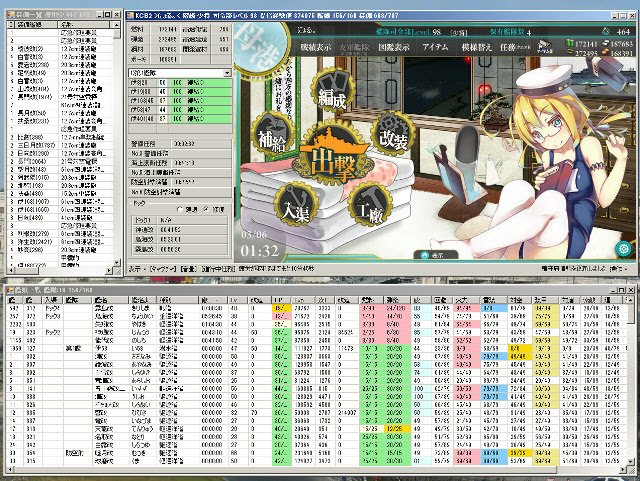
Task: Sort ship list by 燃料 column header
Action: 371,300
